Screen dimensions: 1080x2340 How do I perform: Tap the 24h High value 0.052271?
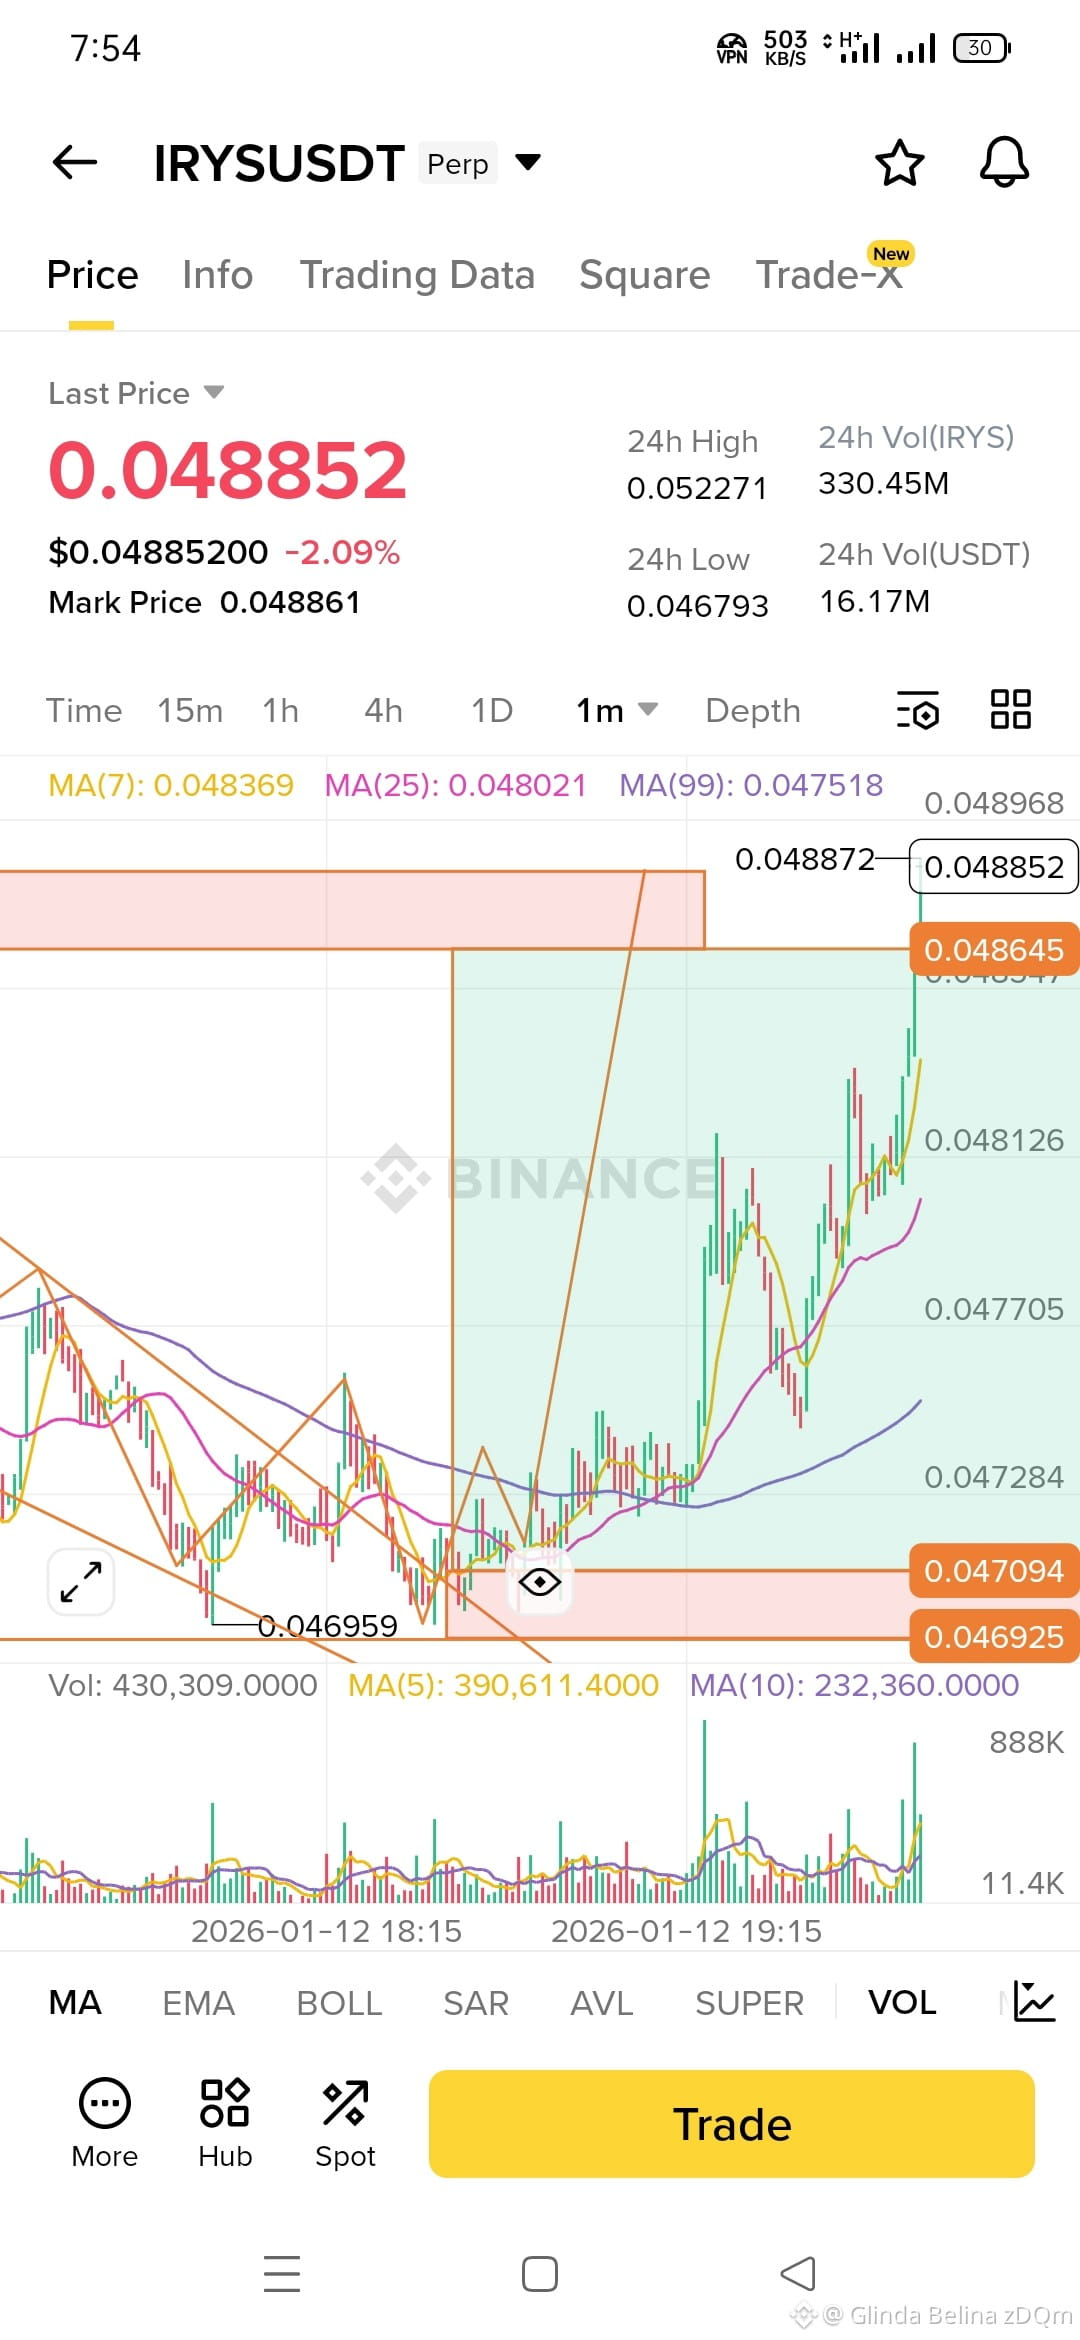tap(697, 488)
